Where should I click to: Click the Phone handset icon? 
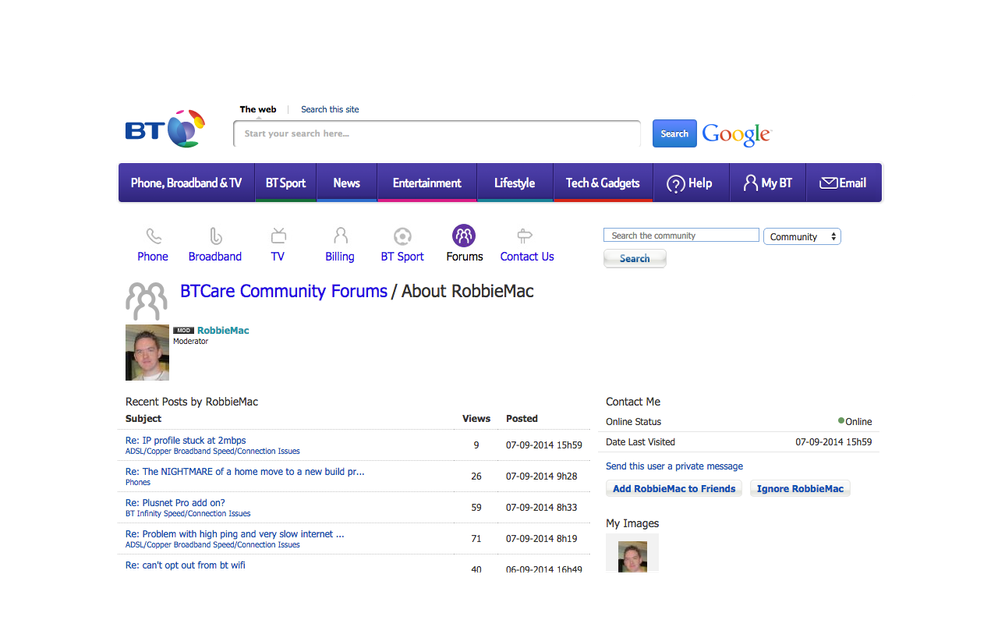(153, 236)
